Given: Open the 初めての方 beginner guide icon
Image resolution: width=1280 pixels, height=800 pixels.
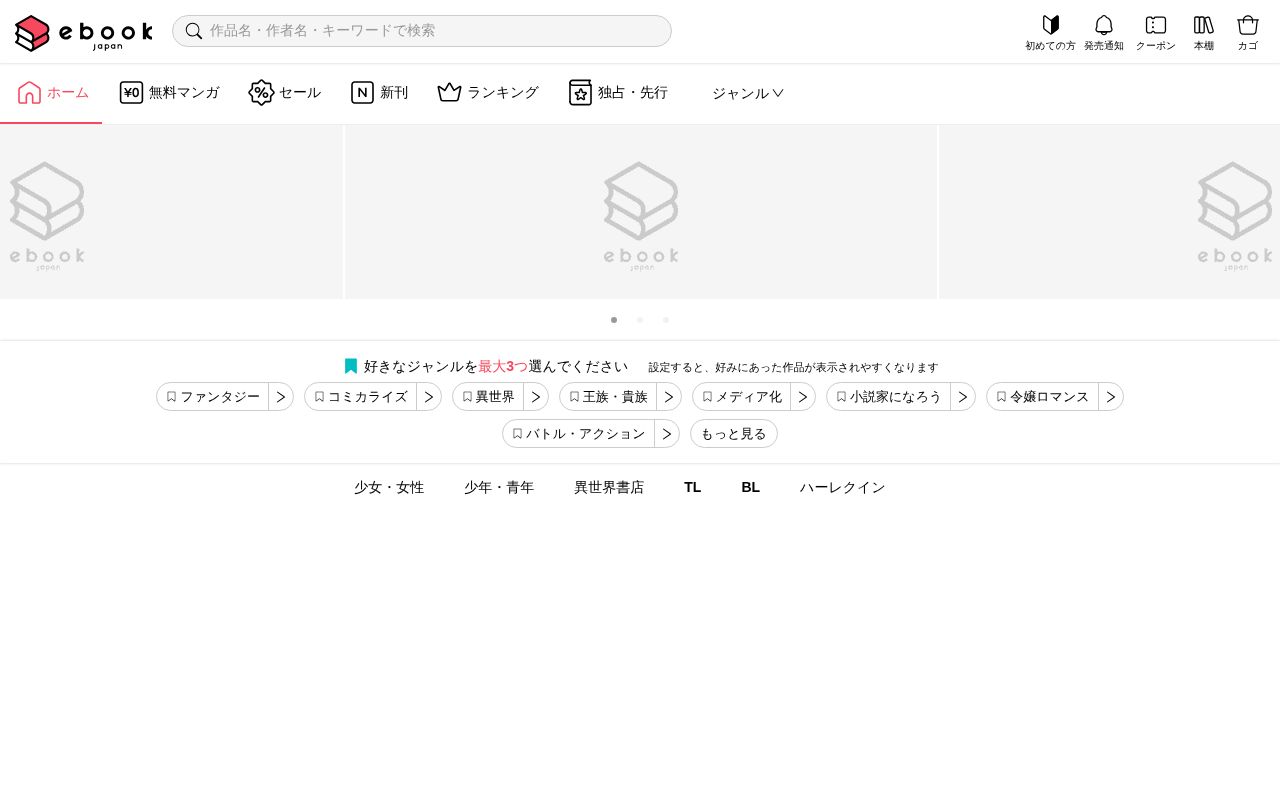Looking at the screenshot, I should (x=1050, y=33).
